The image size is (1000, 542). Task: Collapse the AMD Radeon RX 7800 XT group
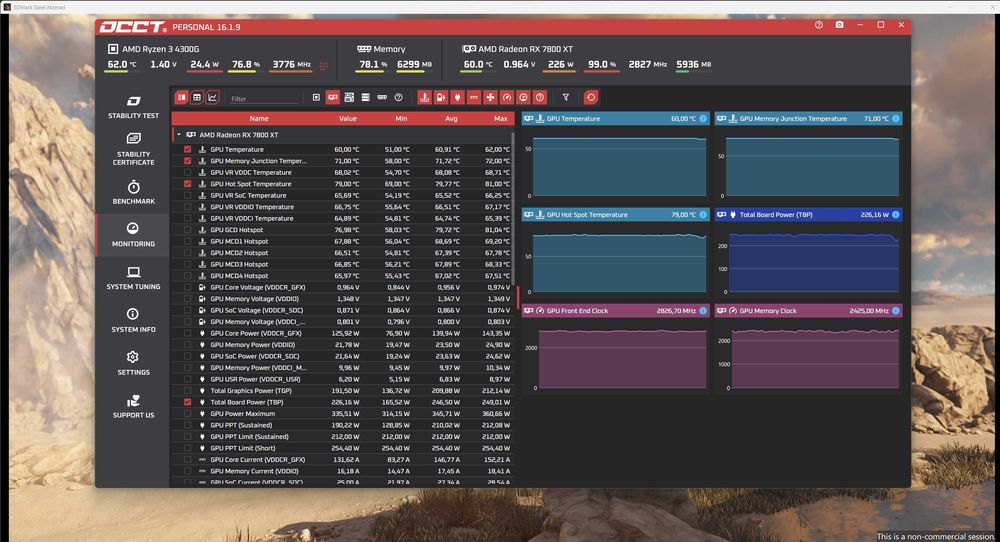click(179, 135)
